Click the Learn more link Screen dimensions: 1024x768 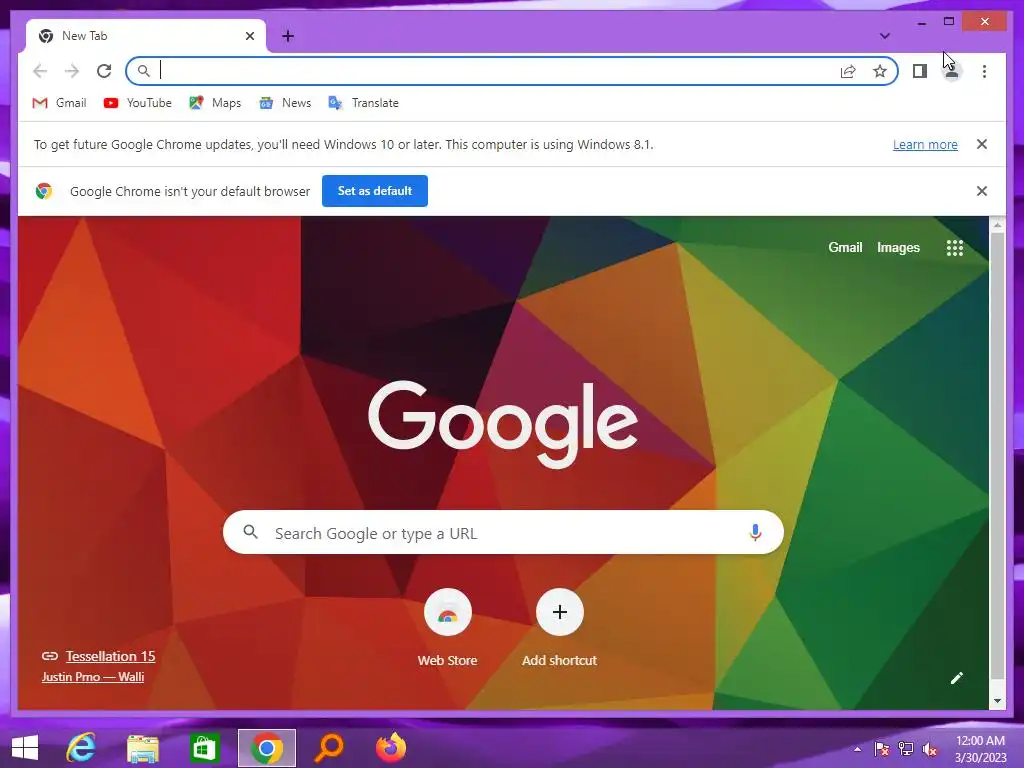(x=925, y=144)
